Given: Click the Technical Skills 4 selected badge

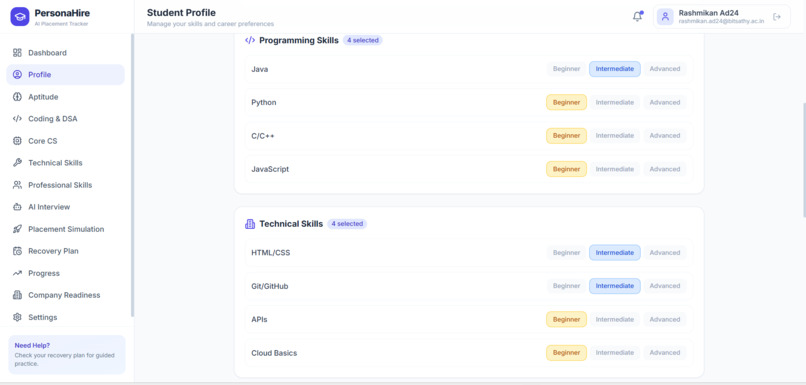Looking at the screenshot, I should coord(347,224).
